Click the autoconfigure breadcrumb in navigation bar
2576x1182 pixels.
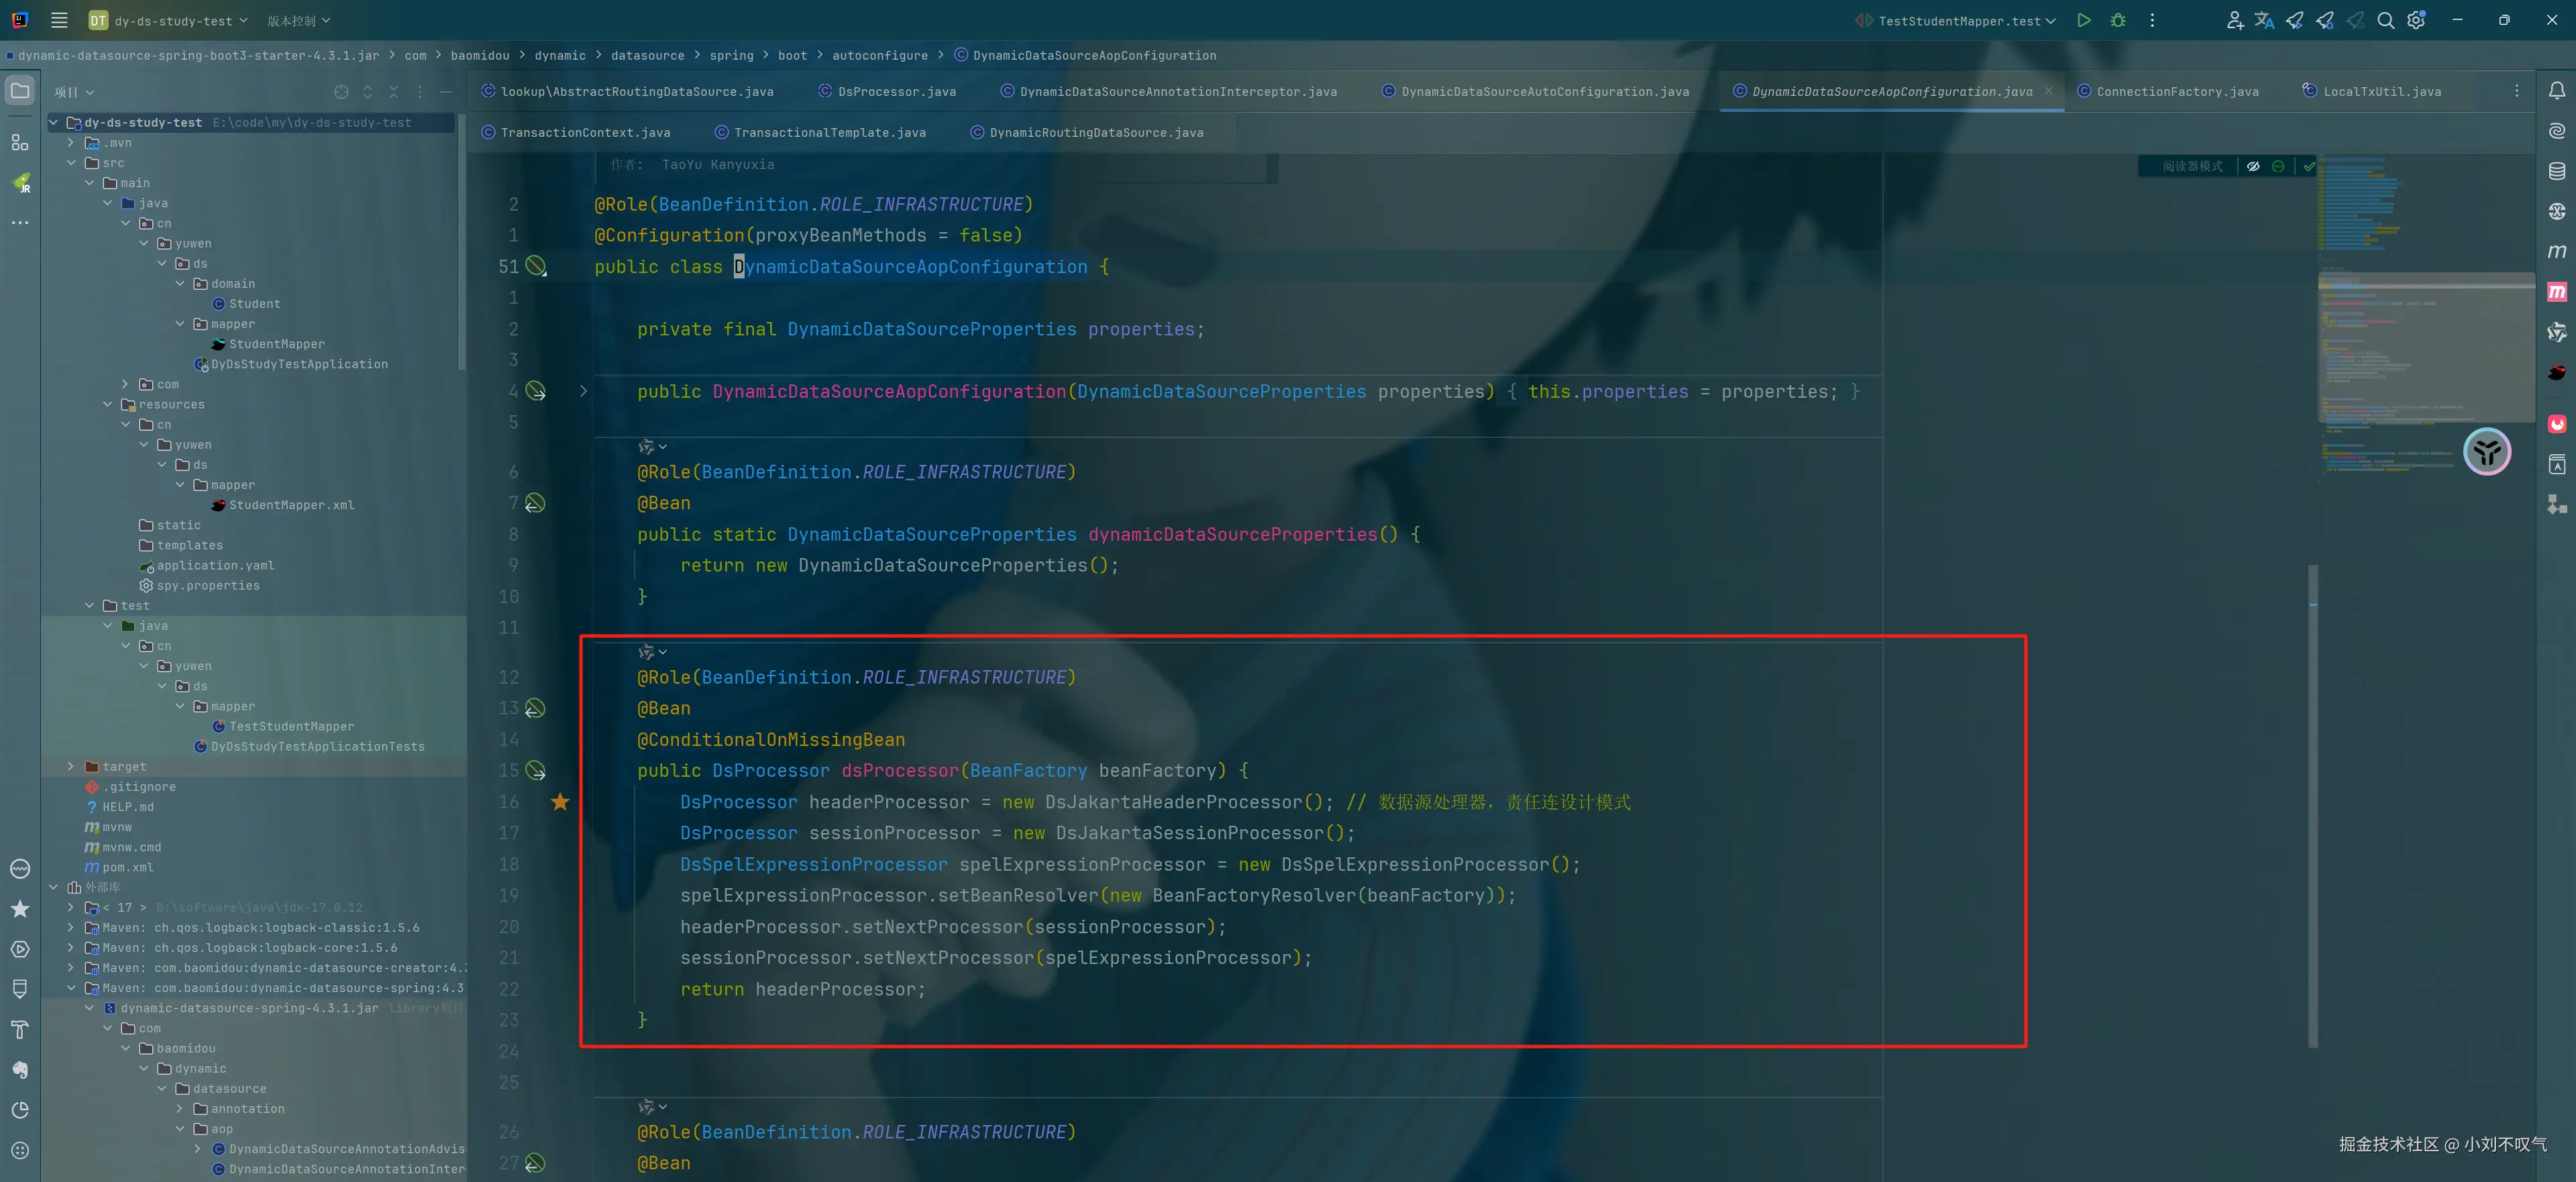coord(879,55)
